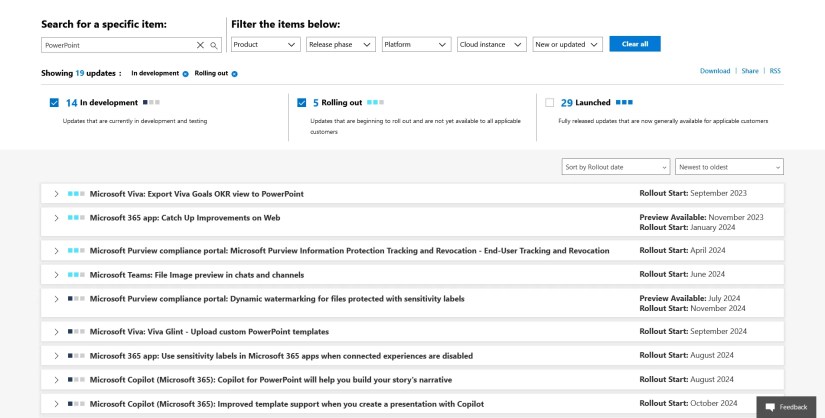
Task: Uncheck the Rolling out checkbox
Action: 301,102
